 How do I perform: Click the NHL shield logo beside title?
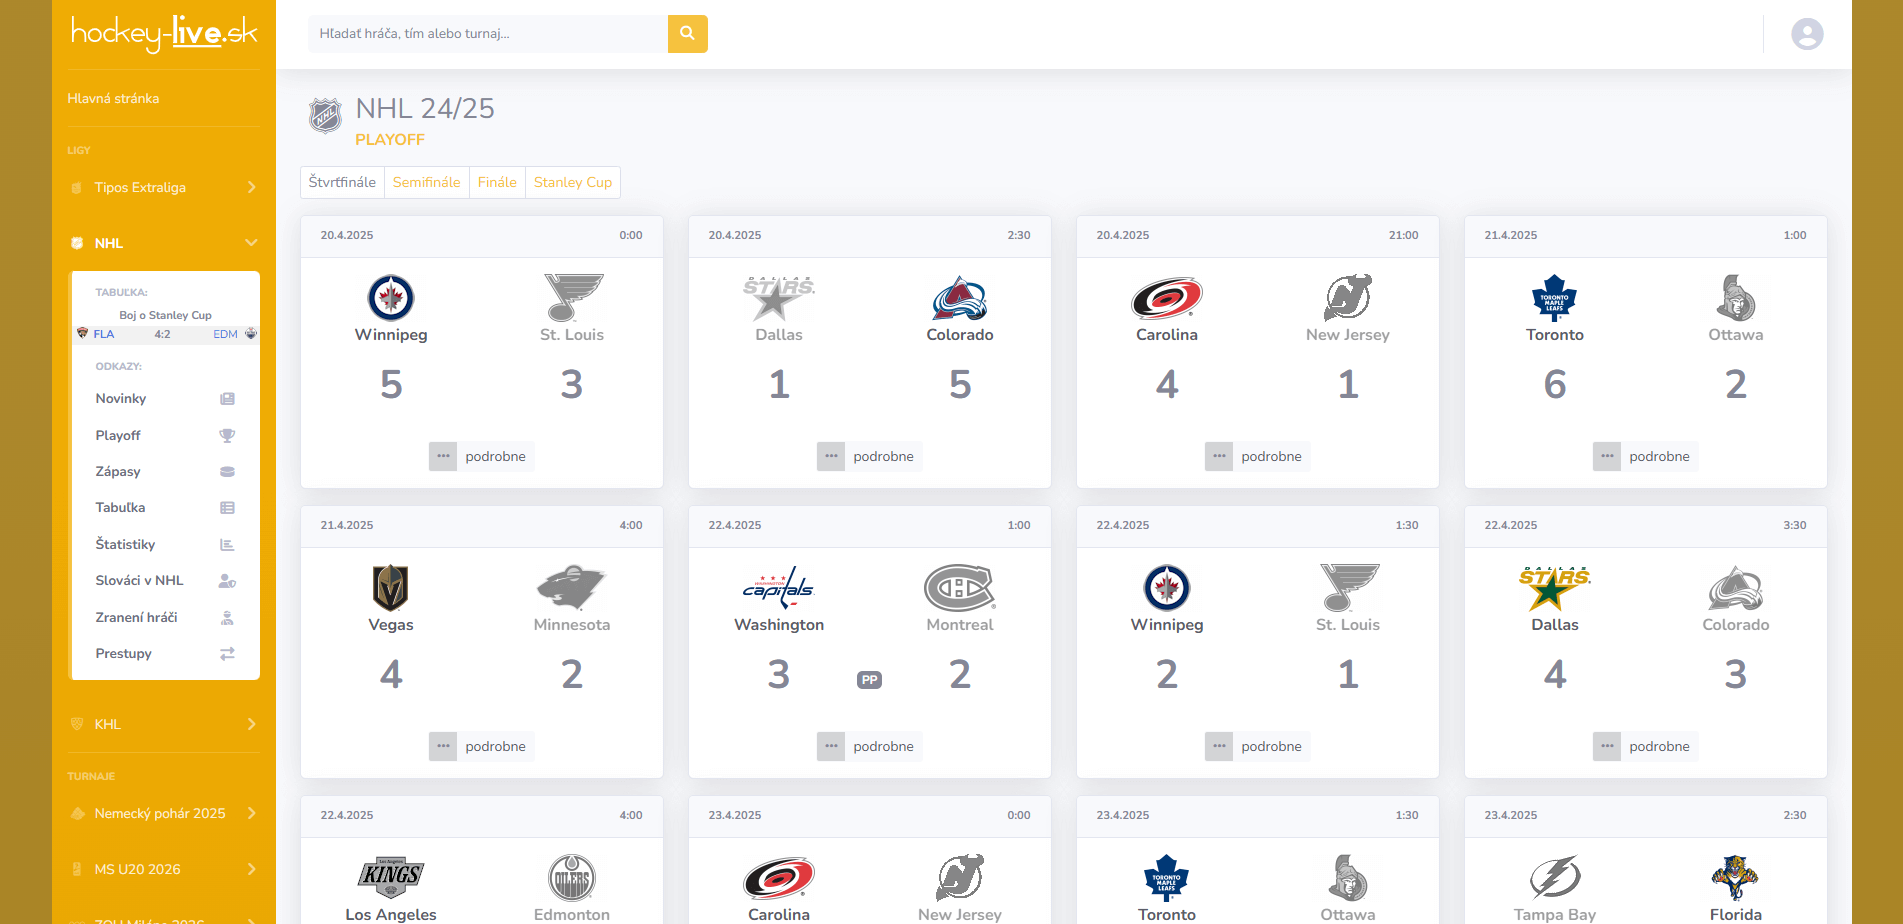click(x=325, y=116)
